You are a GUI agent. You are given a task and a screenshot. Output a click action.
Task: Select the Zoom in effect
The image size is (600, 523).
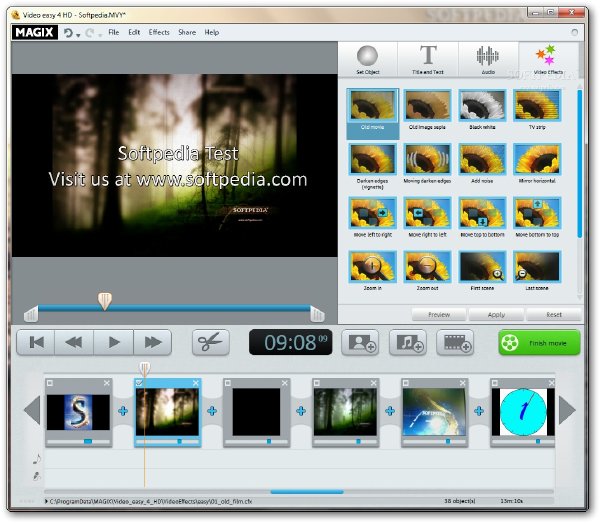tap(372, 271)
